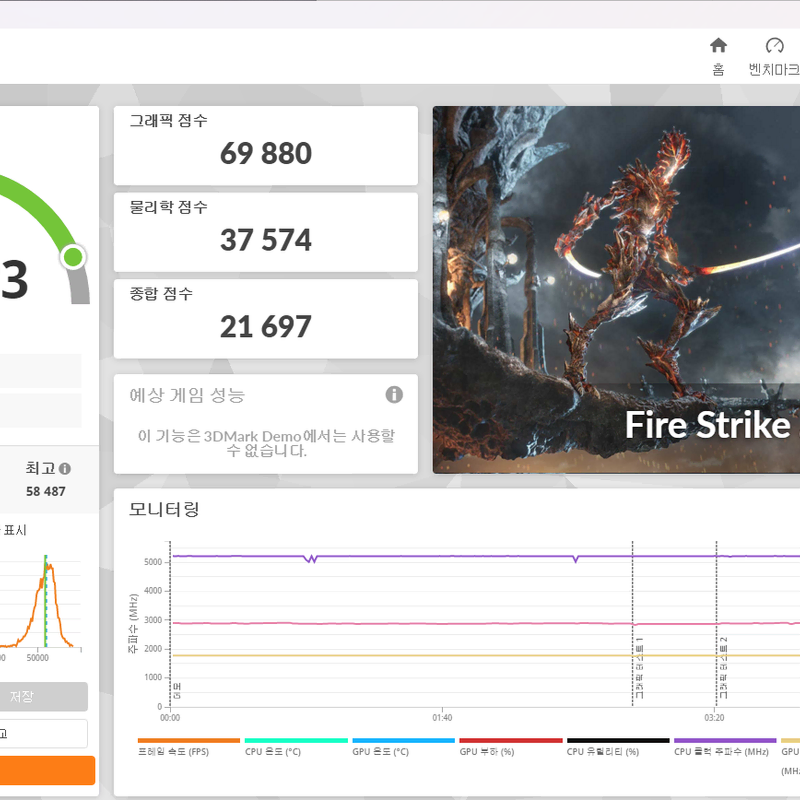Viewport: 800px width, 800px height.
Task: Click the green score gauge knob
Action: (x=73, y=257)
